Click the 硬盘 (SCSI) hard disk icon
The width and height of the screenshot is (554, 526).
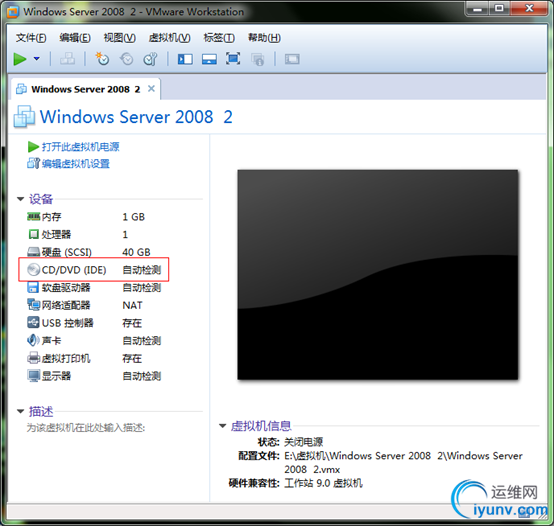34,252
